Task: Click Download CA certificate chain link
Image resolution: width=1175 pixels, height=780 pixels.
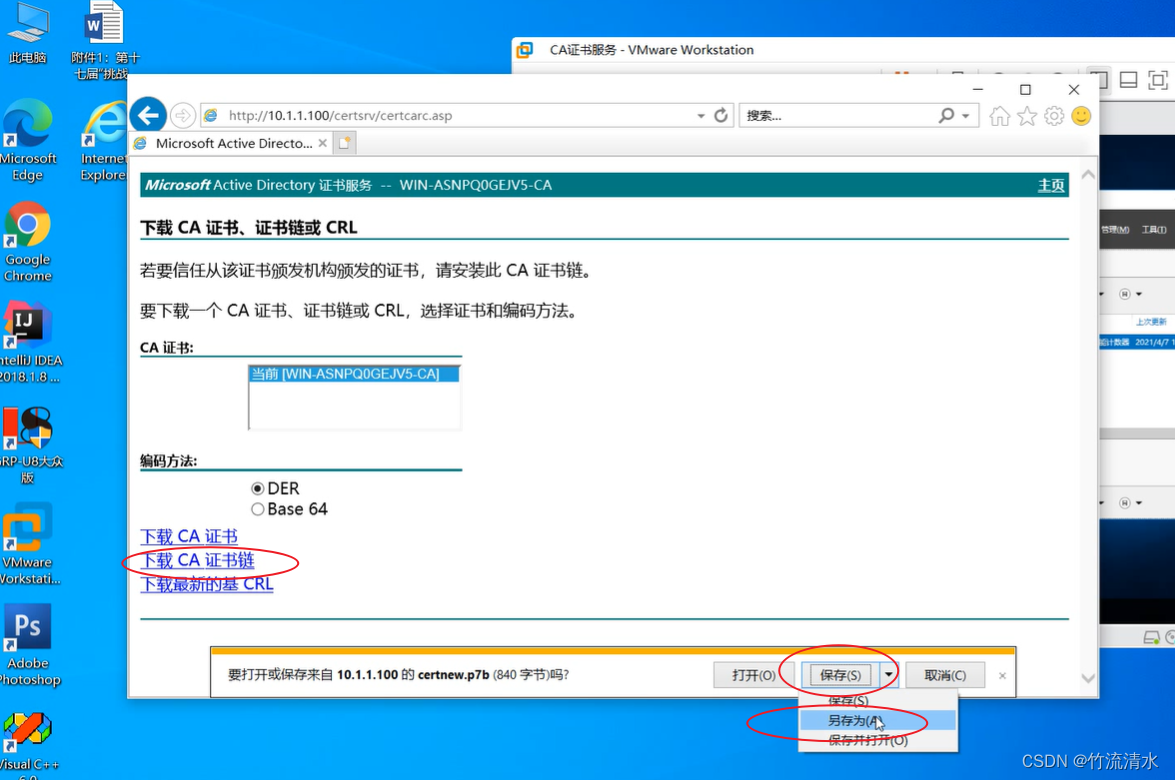Action: (x=197, y=560)
